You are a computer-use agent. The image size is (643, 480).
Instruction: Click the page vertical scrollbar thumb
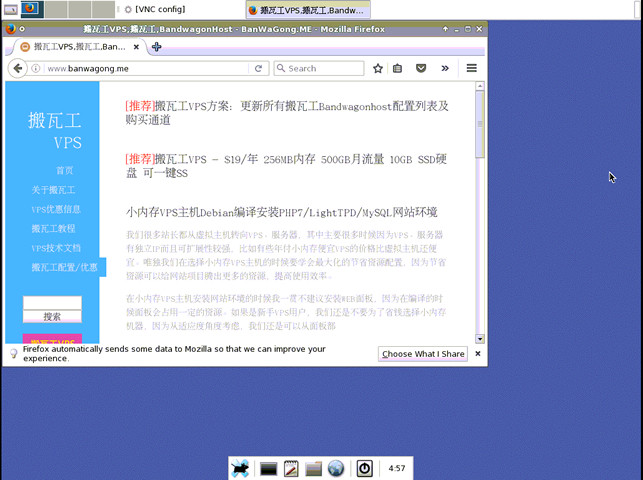480,124
